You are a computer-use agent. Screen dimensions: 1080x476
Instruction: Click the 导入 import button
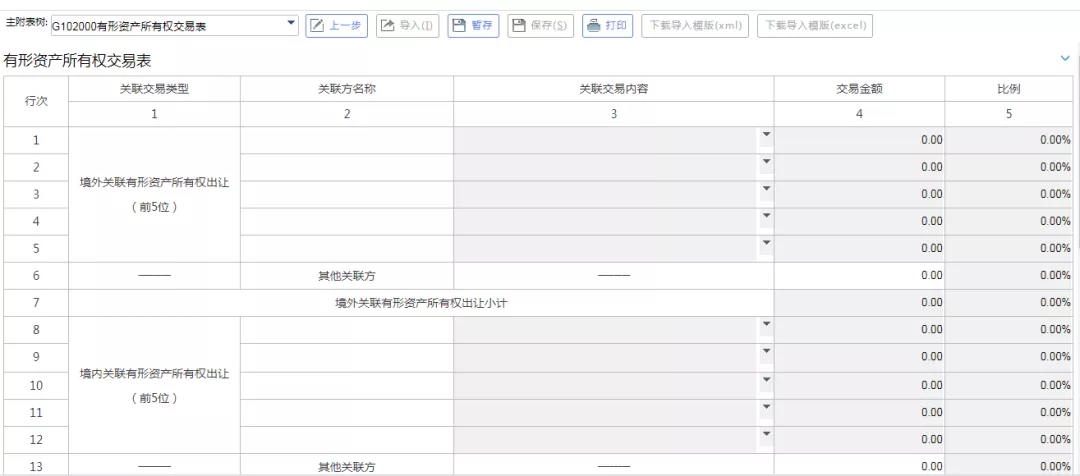pyautogui.click(x=407, y=25)
